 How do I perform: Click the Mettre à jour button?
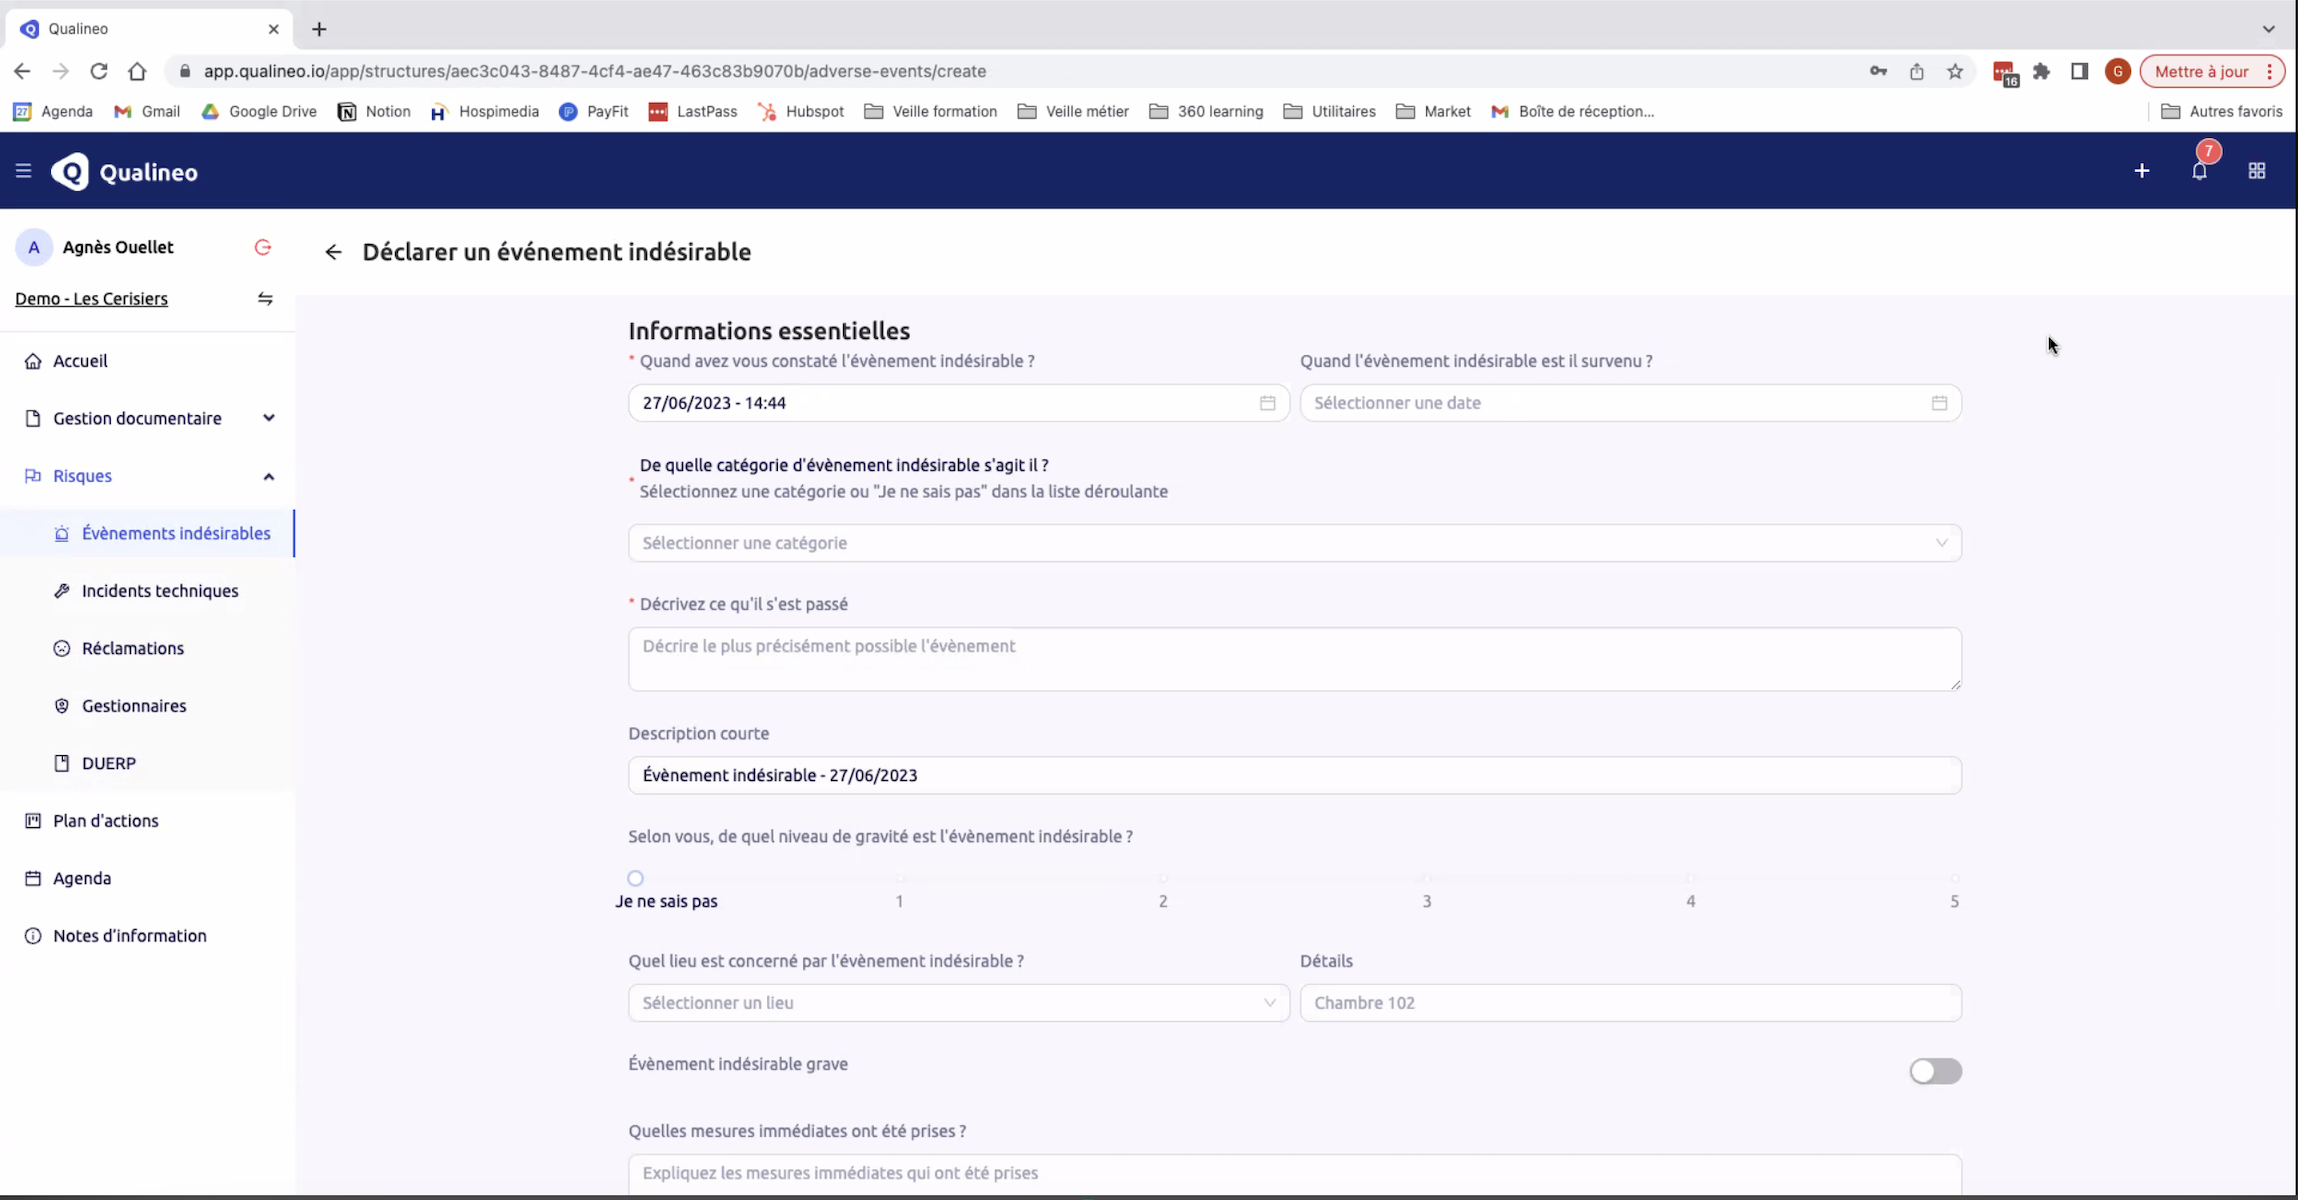point(2206,70)
